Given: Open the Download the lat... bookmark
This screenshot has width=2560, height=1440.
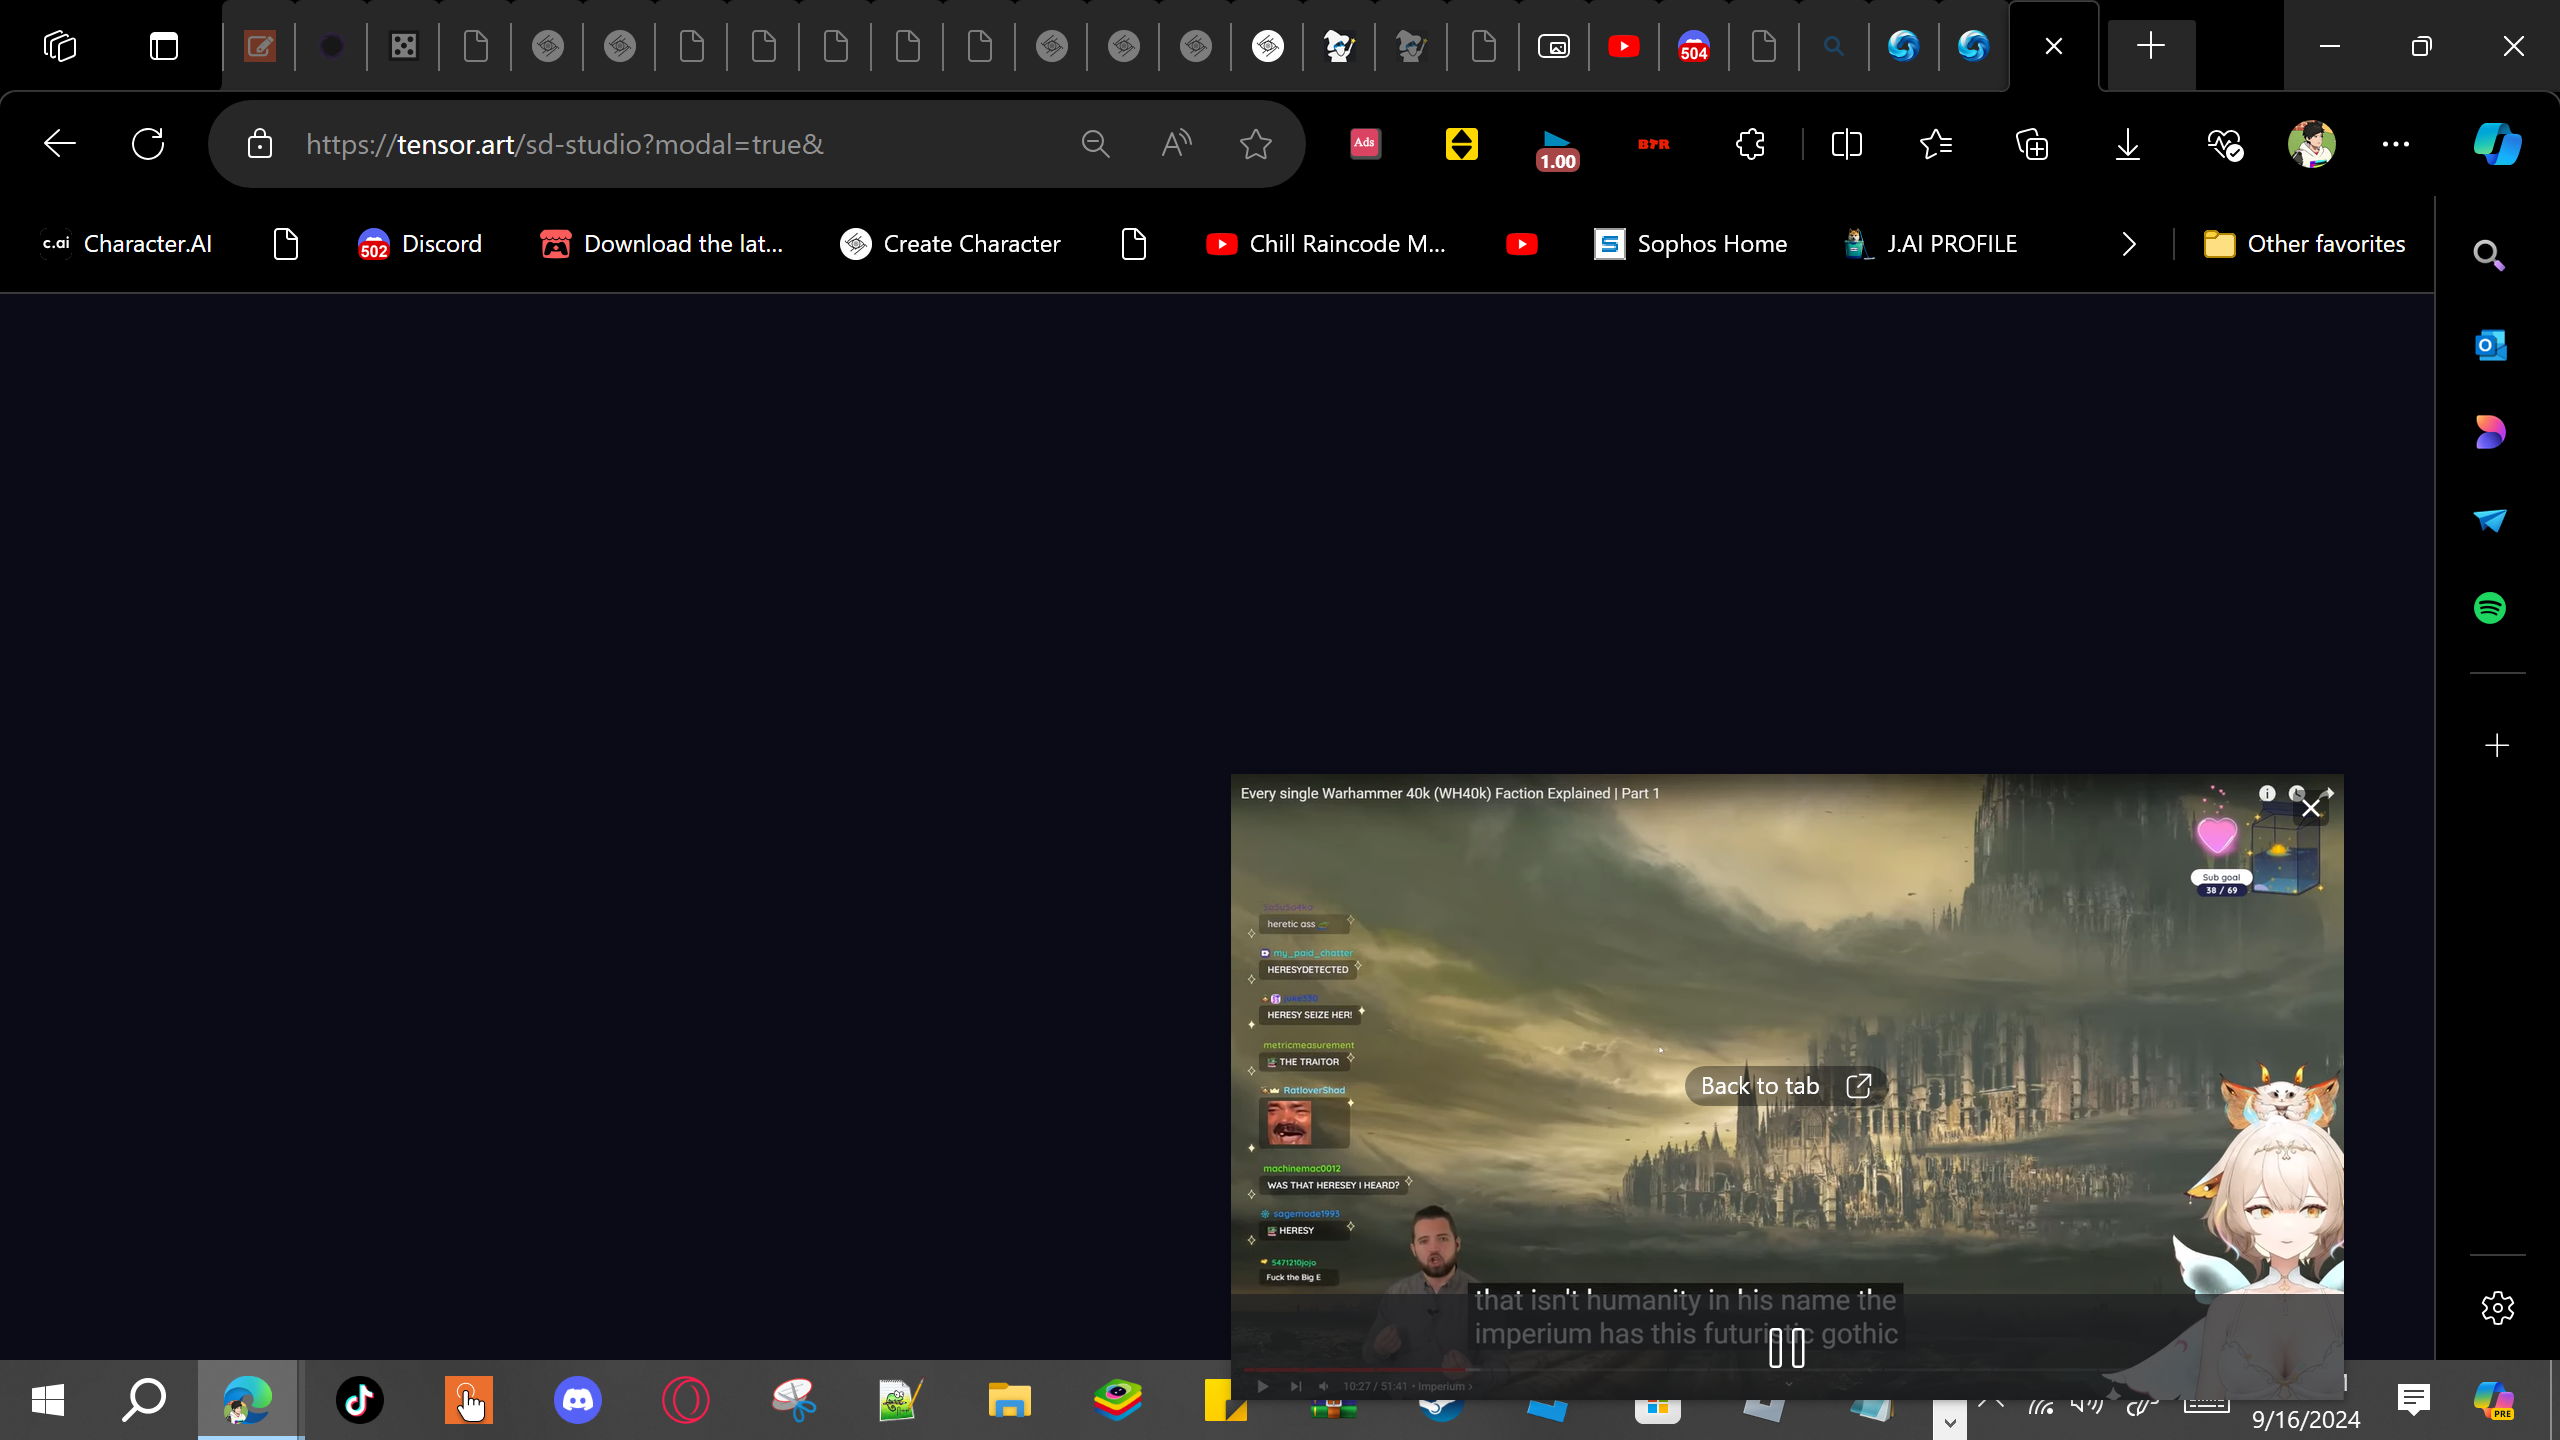Looking at the screenshot, I should pyautogui.click(x=661, y=244).
